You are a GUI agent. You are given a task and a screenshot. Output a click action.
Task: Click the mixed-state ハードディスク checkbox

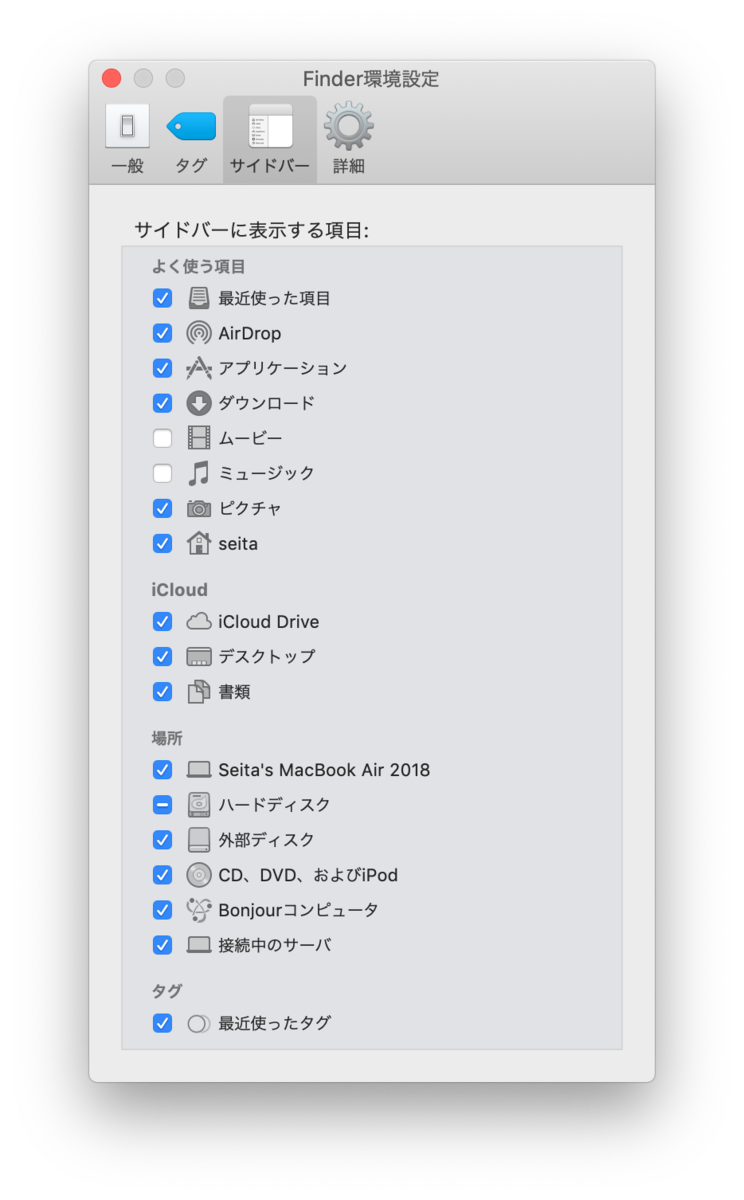point(162,804)
